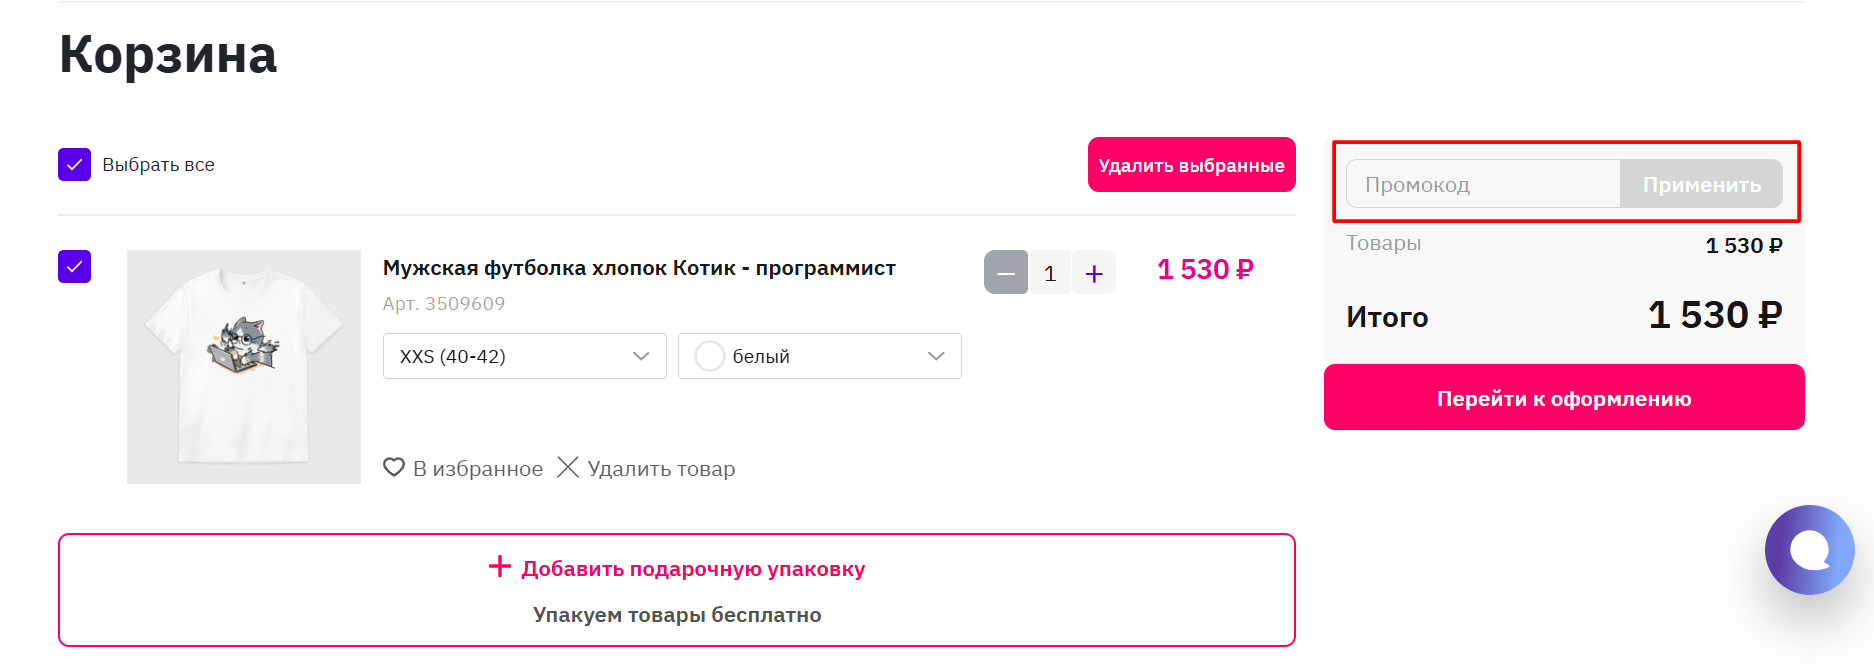Click the X icon to remove the item
Viewport: 1874px width, 670px height.
click(x=568, y=467)
